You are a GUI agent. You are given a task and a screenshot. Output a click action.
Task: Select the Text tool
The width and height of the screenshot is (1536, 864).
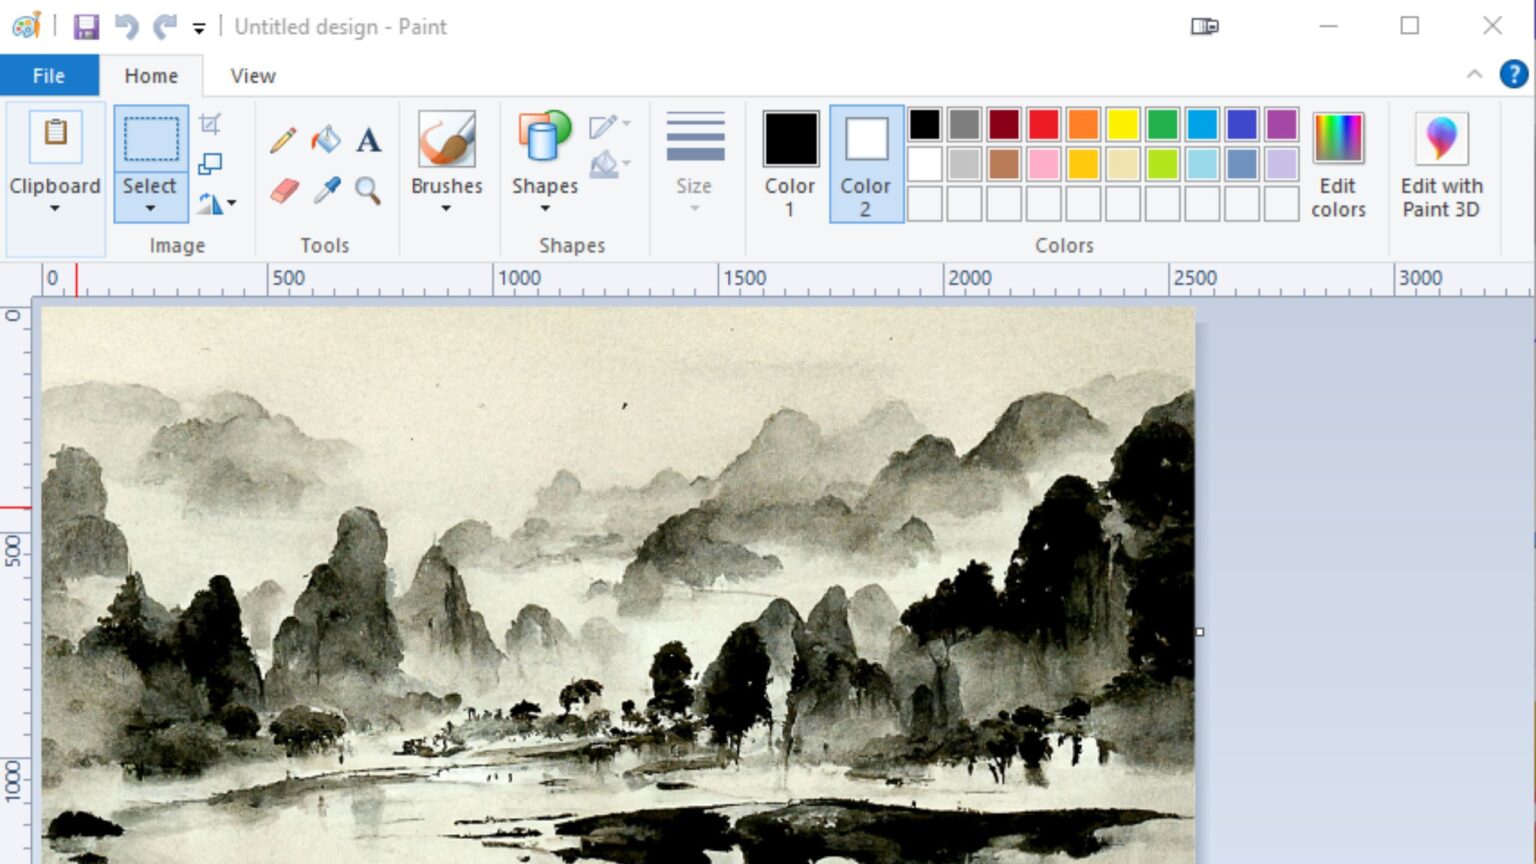point(369,140)
